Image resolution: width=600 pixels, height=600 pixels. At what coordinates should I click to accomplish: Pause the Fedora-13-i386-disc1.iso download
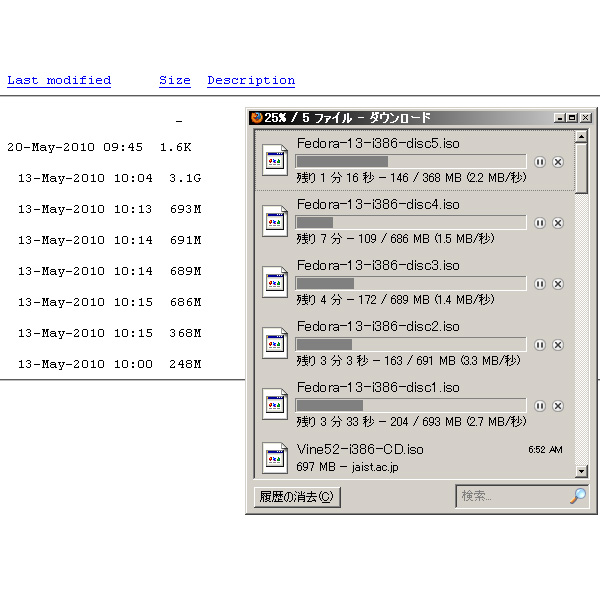pos(540,406)
